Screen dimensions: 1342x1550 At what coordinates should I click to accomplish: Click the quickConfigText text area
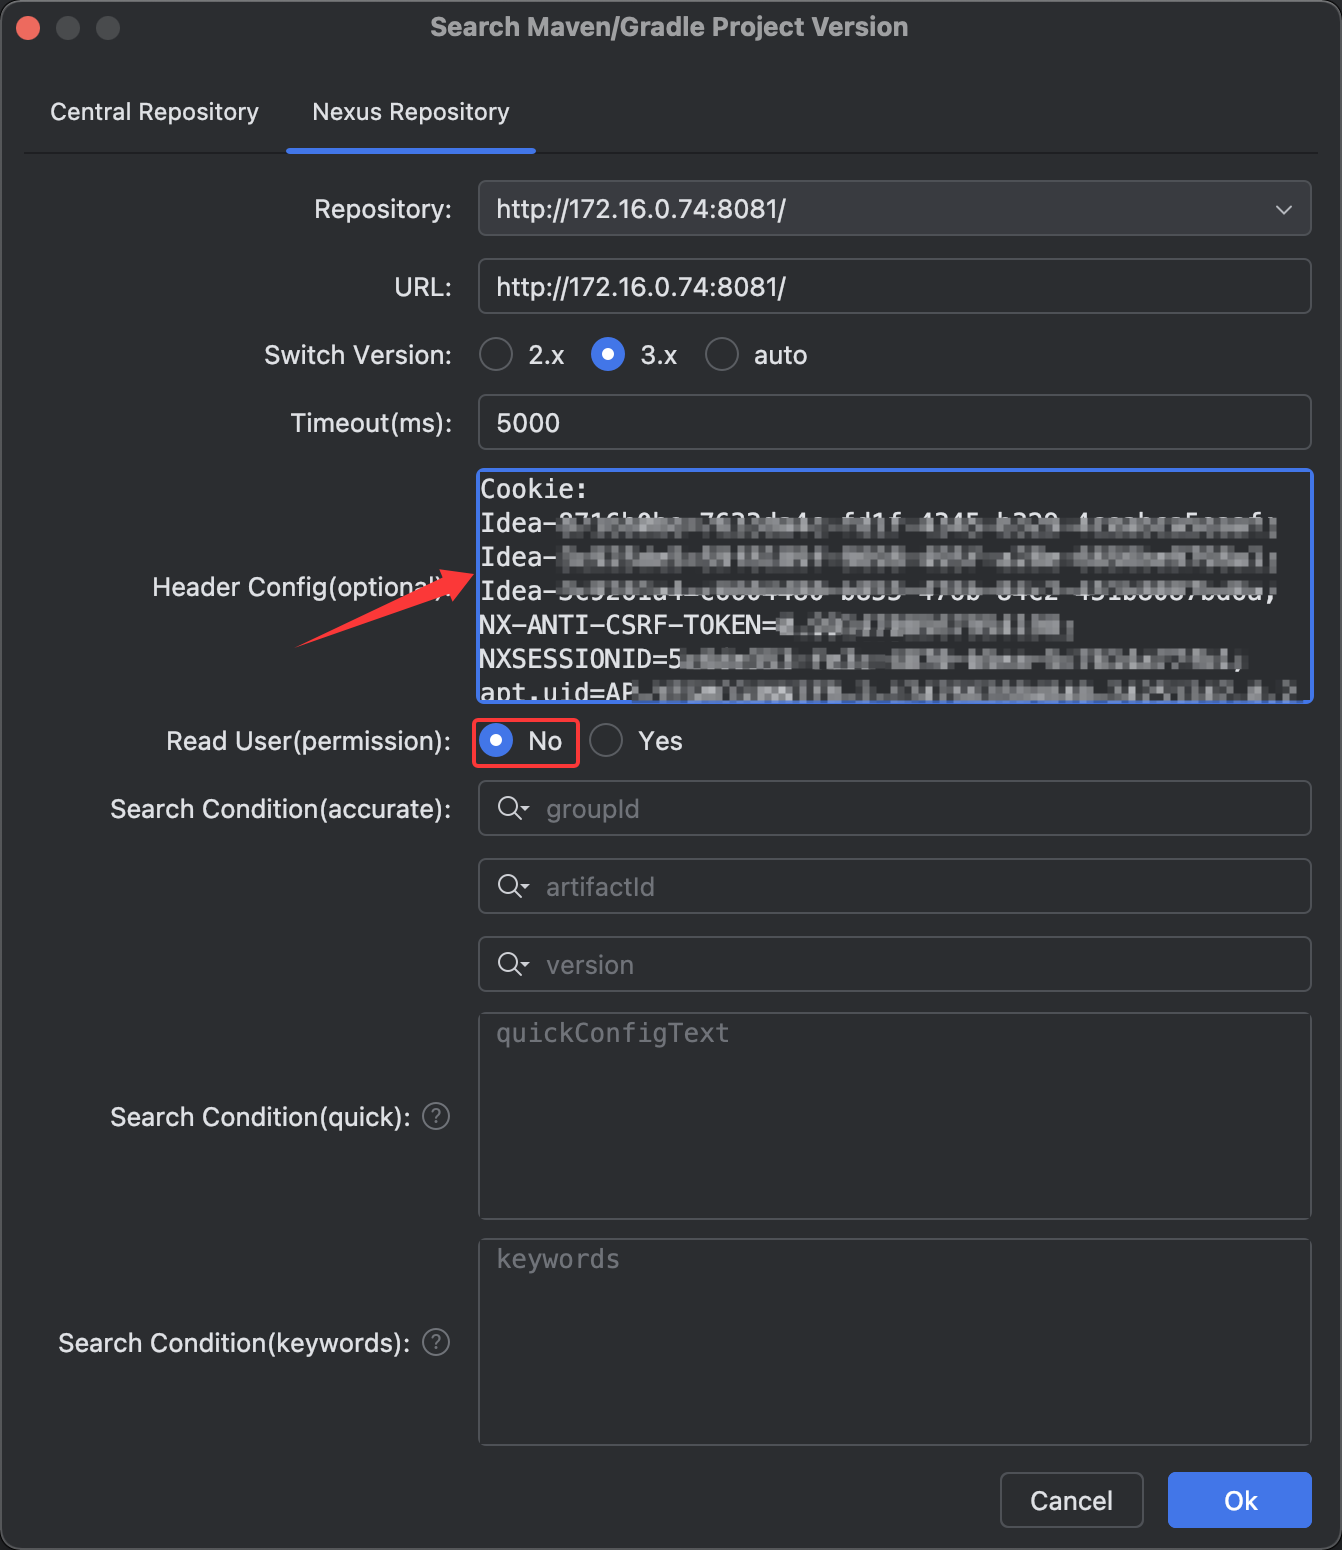coord(893,1116)
